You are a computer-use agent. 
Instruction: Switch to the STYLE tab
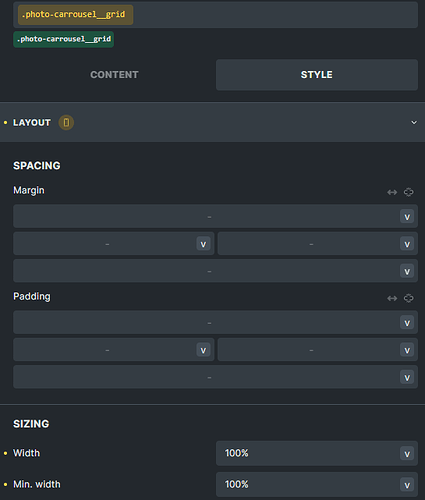317,75
